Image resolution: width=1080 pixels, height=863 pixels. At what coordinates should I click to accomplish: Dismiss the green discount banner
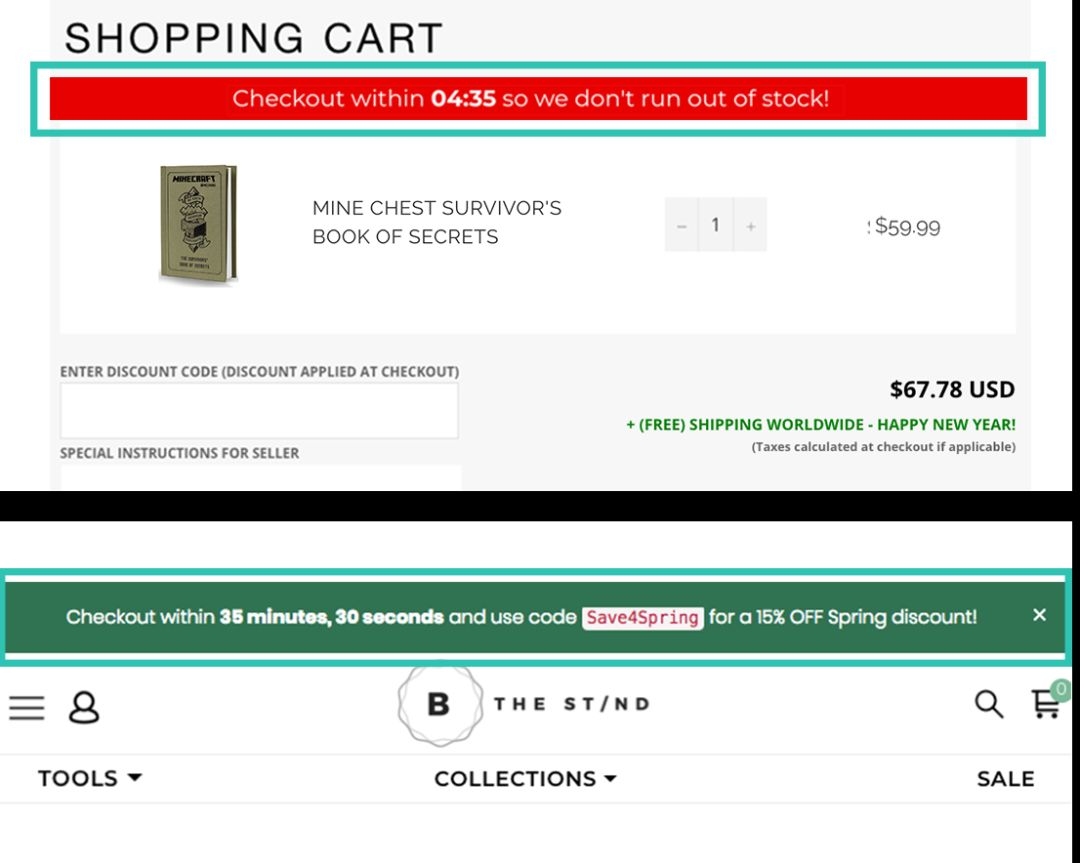tap(1039, 614)
